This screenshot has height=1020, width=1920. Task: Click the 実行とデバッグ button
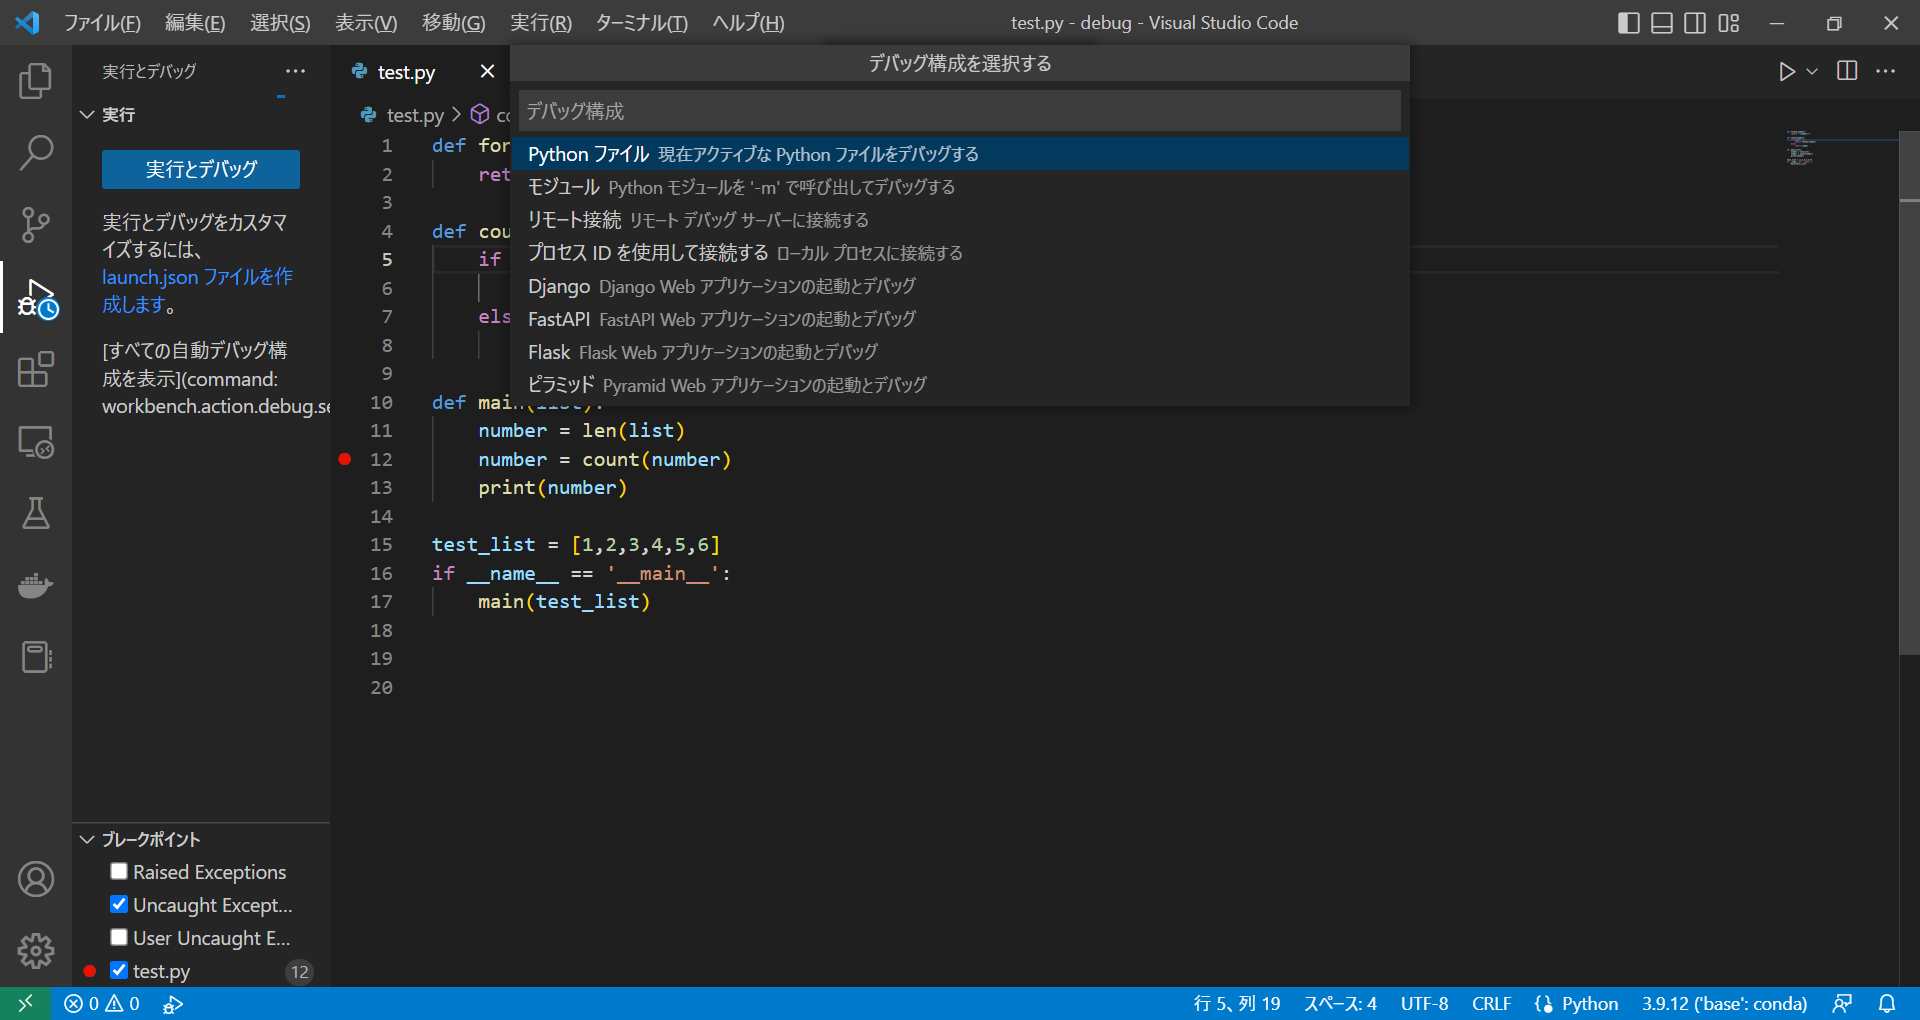pyautogui.click(x=200, y=169)
